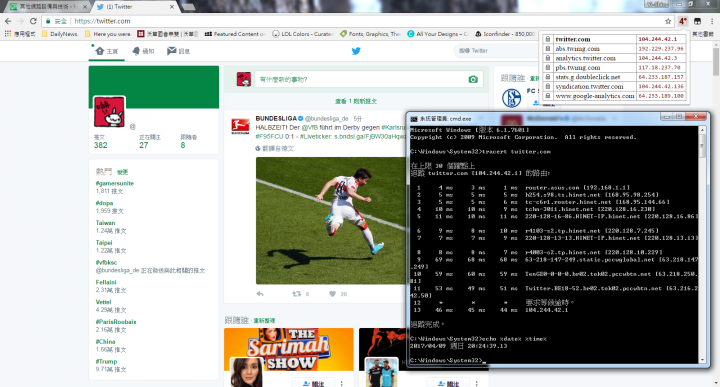Screen dimensions: 720x387
Task: Like the Bundesliga tweet heart icon
Action: 332,294
